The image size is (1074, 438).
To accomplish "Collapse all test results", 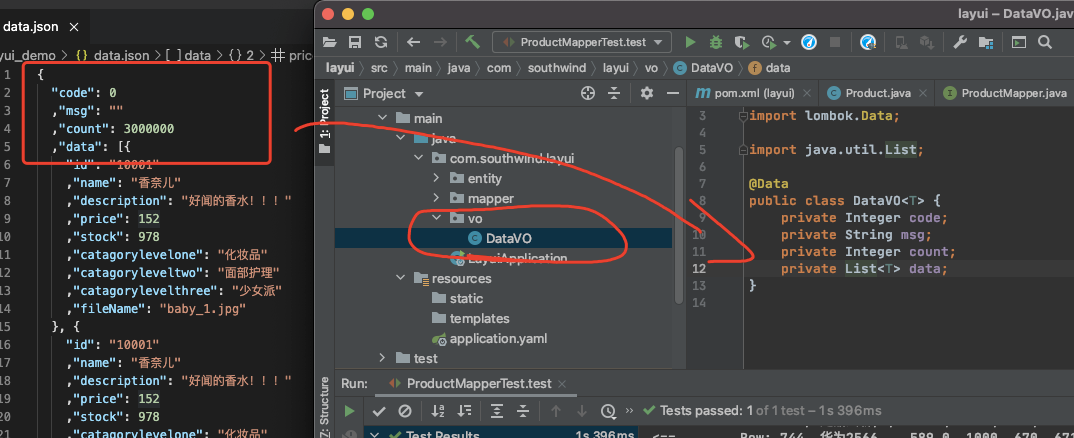I will (523, 411).
